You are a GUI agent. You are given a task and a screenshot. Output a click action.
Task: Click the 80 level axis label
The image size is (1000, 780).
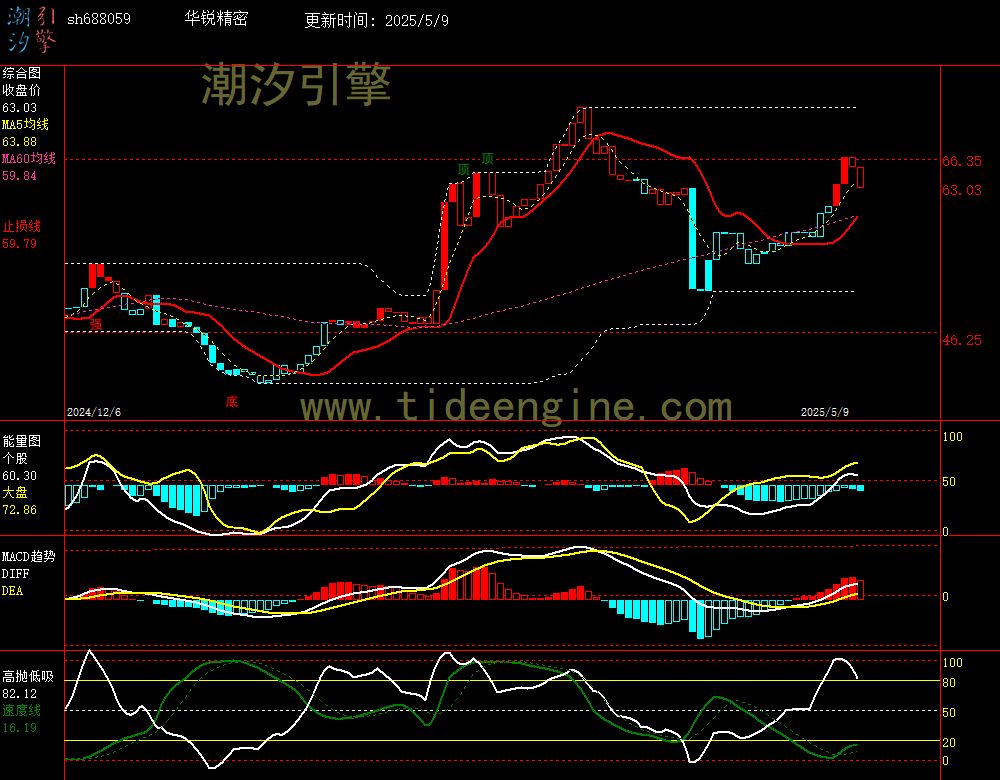pyautogui.click(x=949, y=683)
